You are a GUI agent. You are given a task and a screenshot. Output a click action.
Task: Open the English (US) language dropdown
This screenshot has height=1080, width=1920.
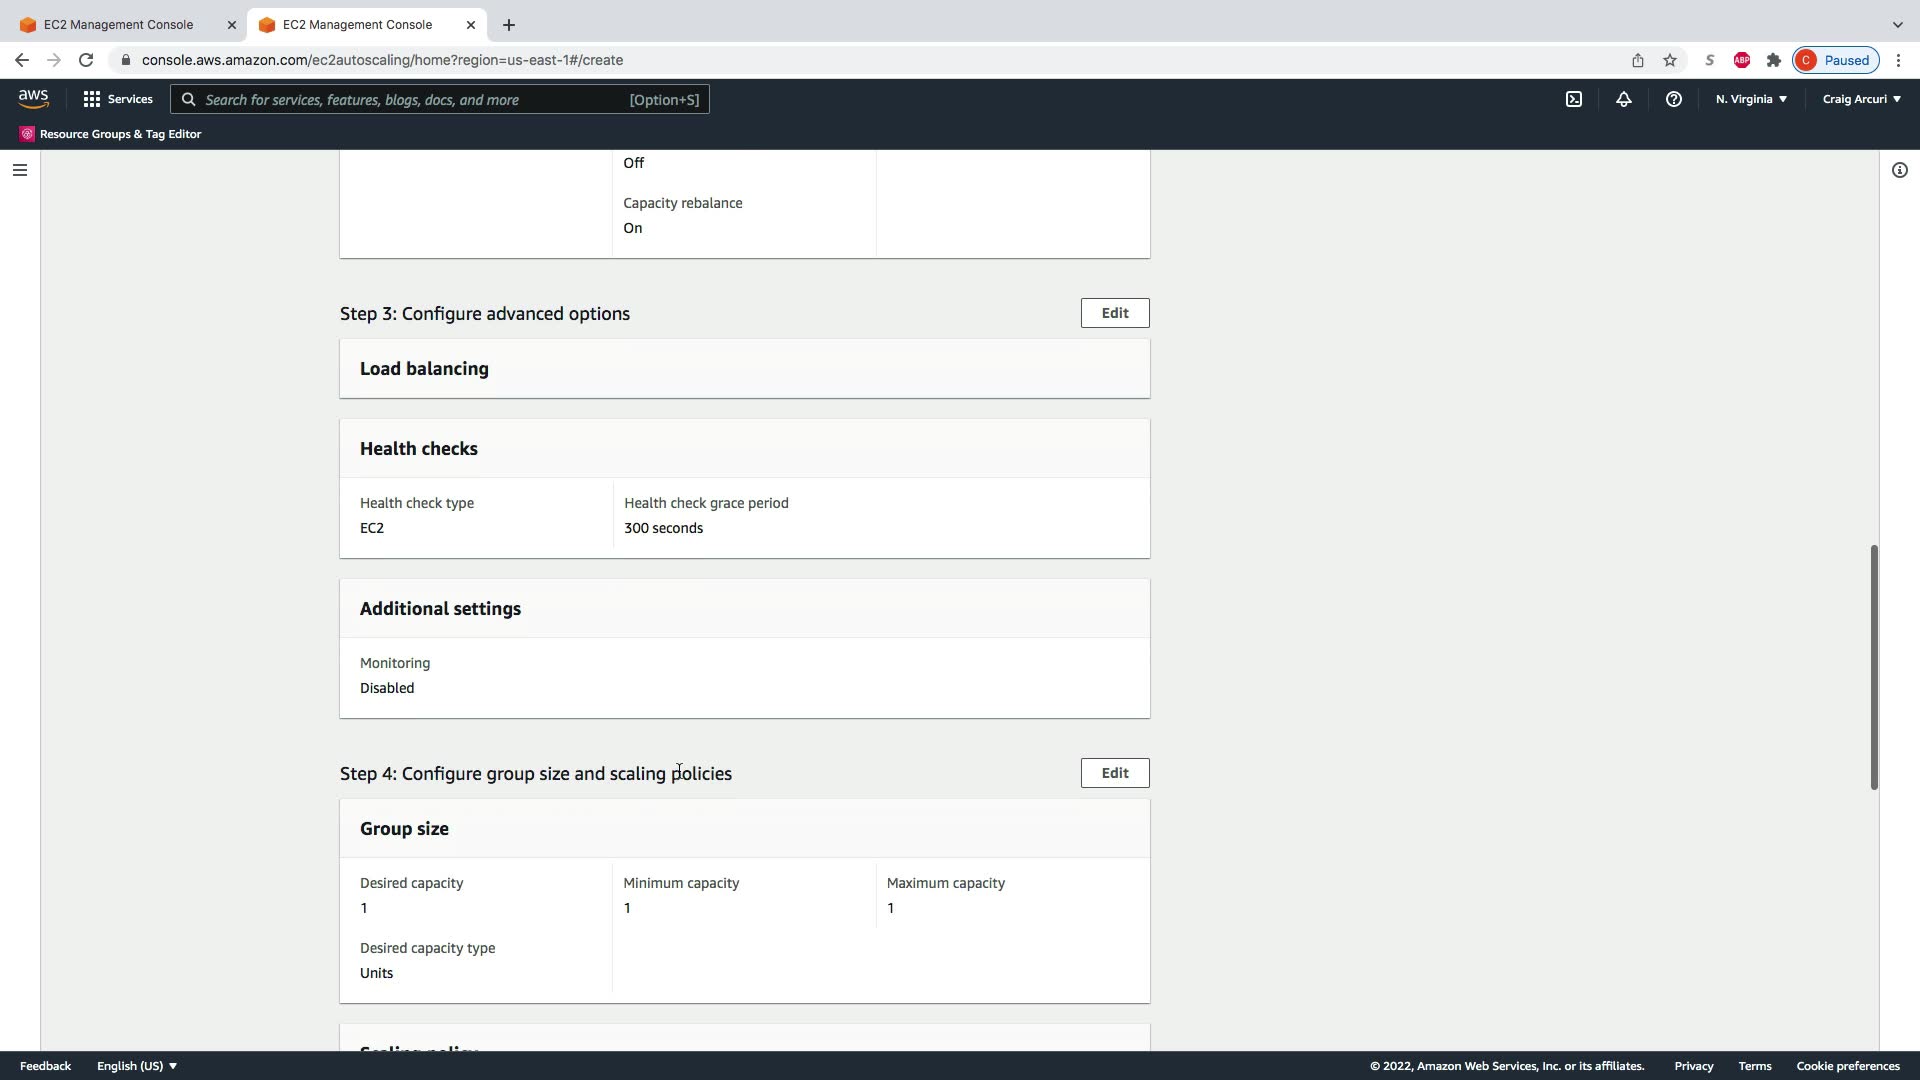136,1066
